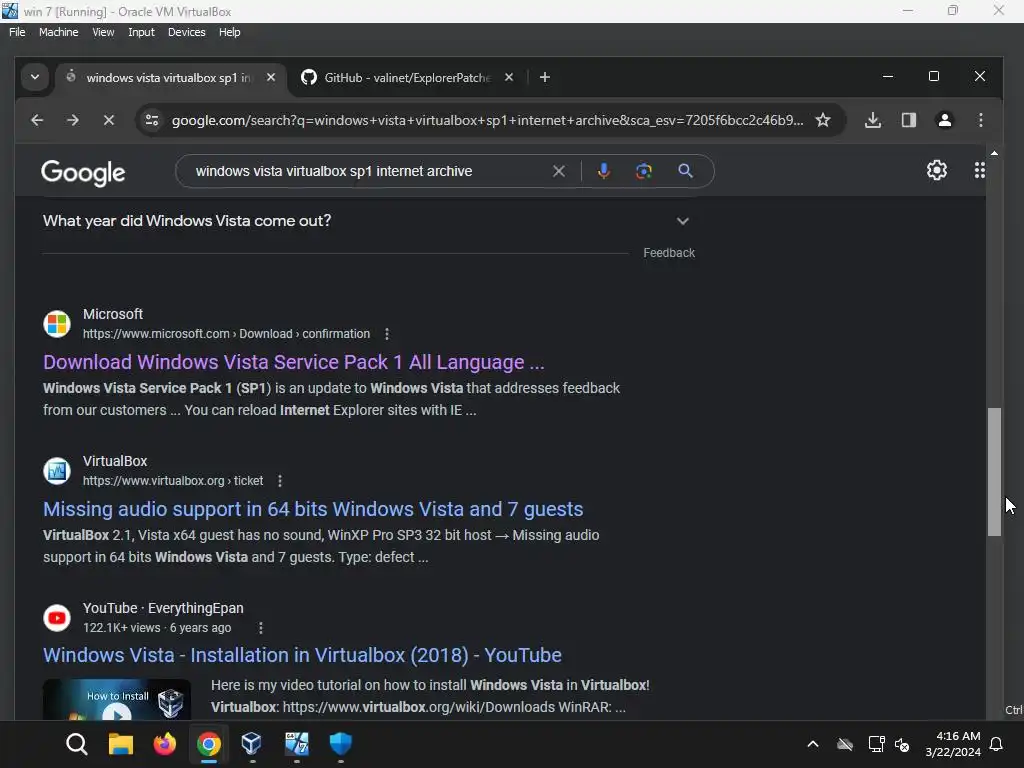Click the forward navigation arrow
Image resolution: width=1024 pixels, height=768 pixels.
click(72, 120)
